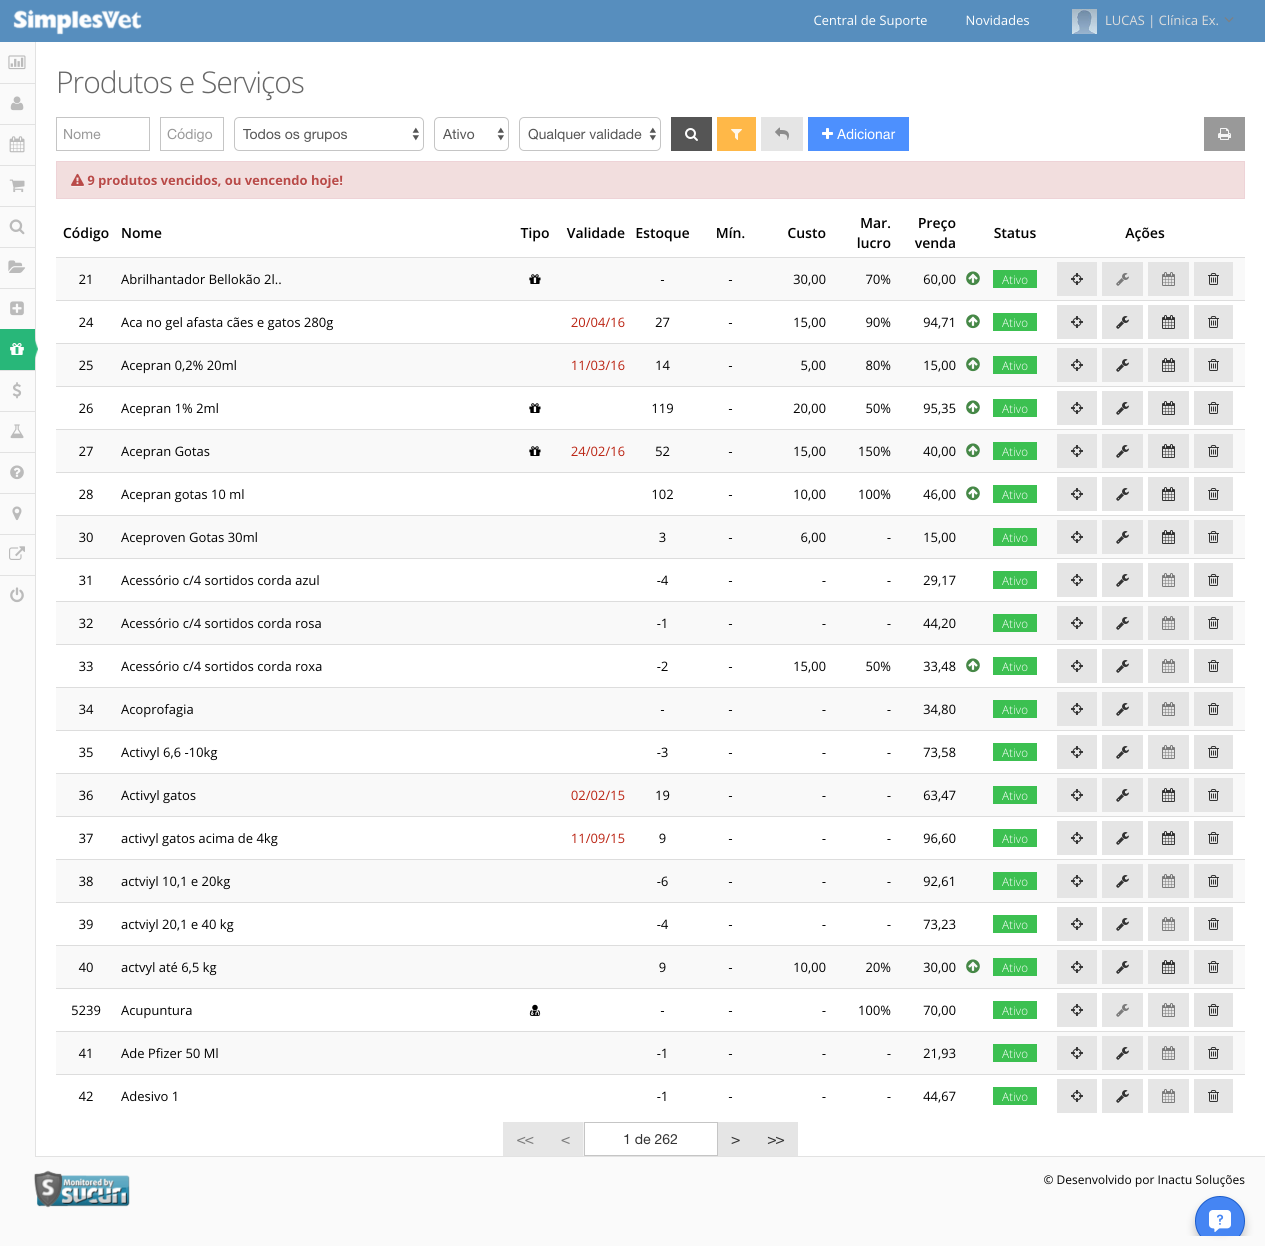
Task: Click the gray undo arrow button
Action: pos(782,134)
